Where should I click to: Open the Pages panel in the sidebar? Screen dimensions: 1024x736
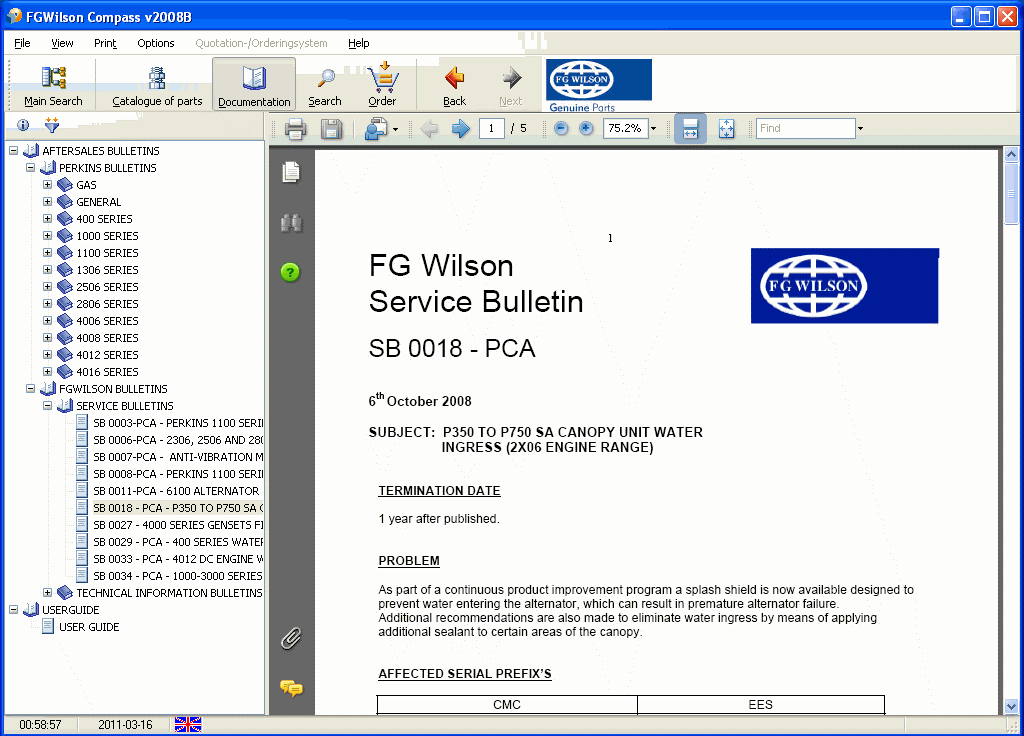(291, 172)
